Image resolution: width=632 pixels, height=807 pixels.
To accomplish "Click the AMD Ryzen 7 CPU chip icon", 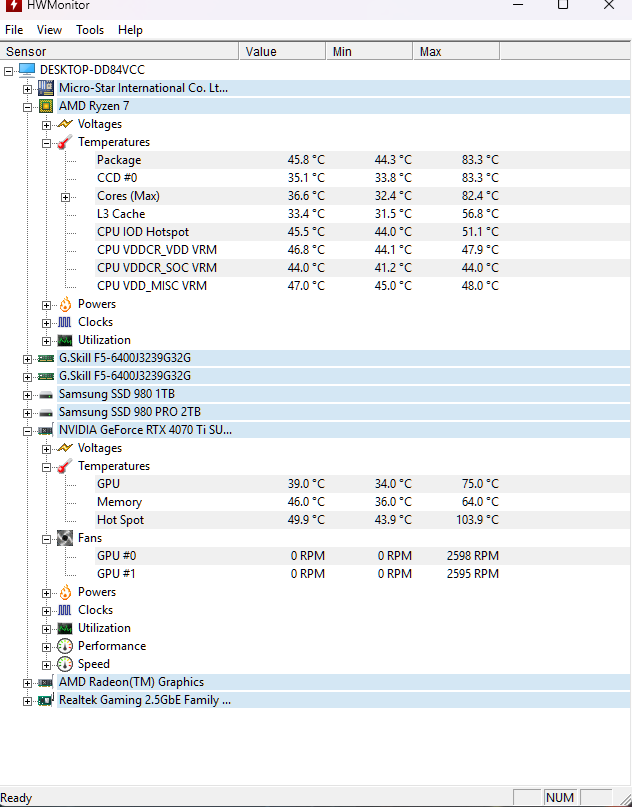I will pyautogui.click(x=46, y=106).
